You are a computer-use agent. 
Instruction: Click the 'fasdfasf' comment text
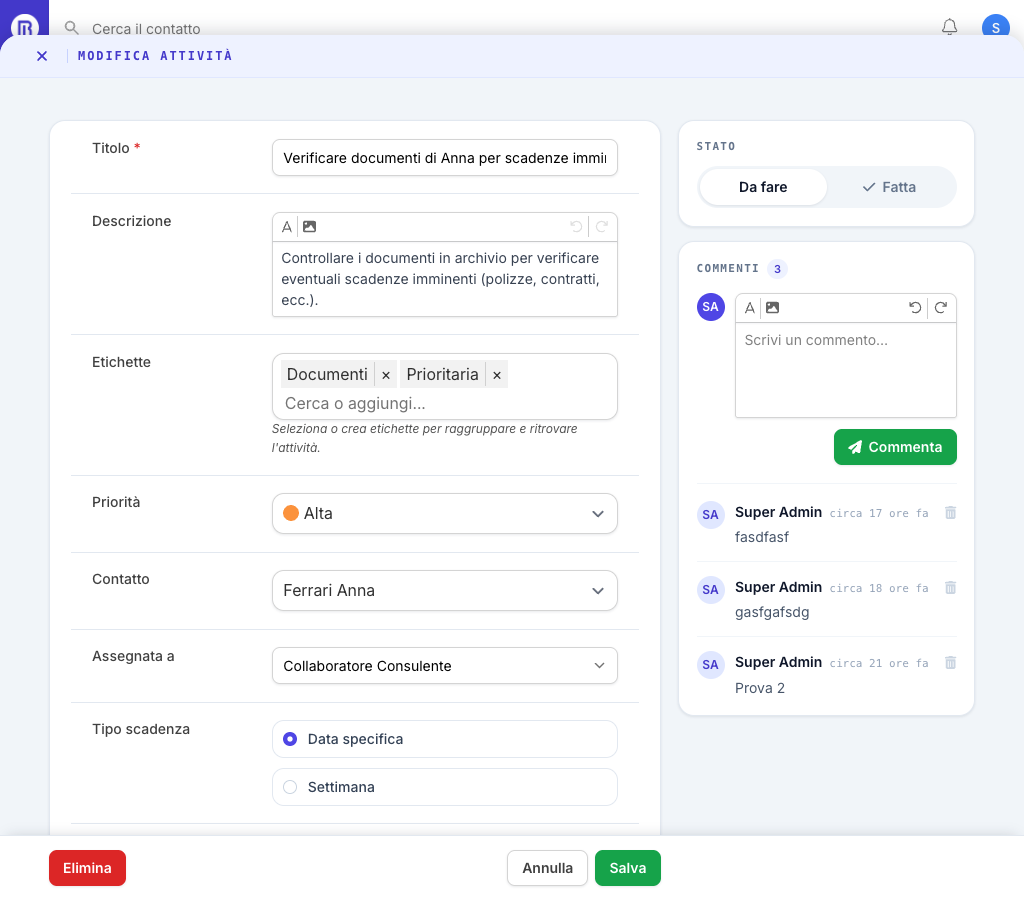(x=761, y=537)
